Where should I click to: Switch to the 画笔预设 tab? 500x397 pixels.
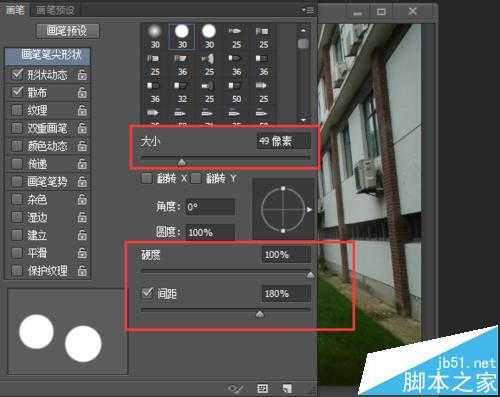click(55, 10)
